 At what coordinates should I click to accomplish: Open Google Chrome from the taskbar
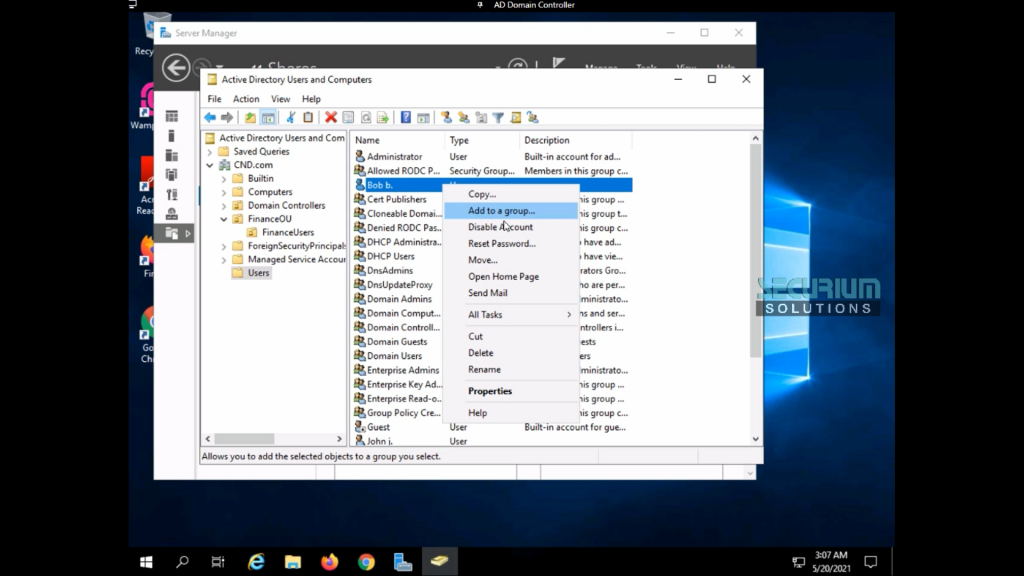pyautogui.click(x=366, y=562)
